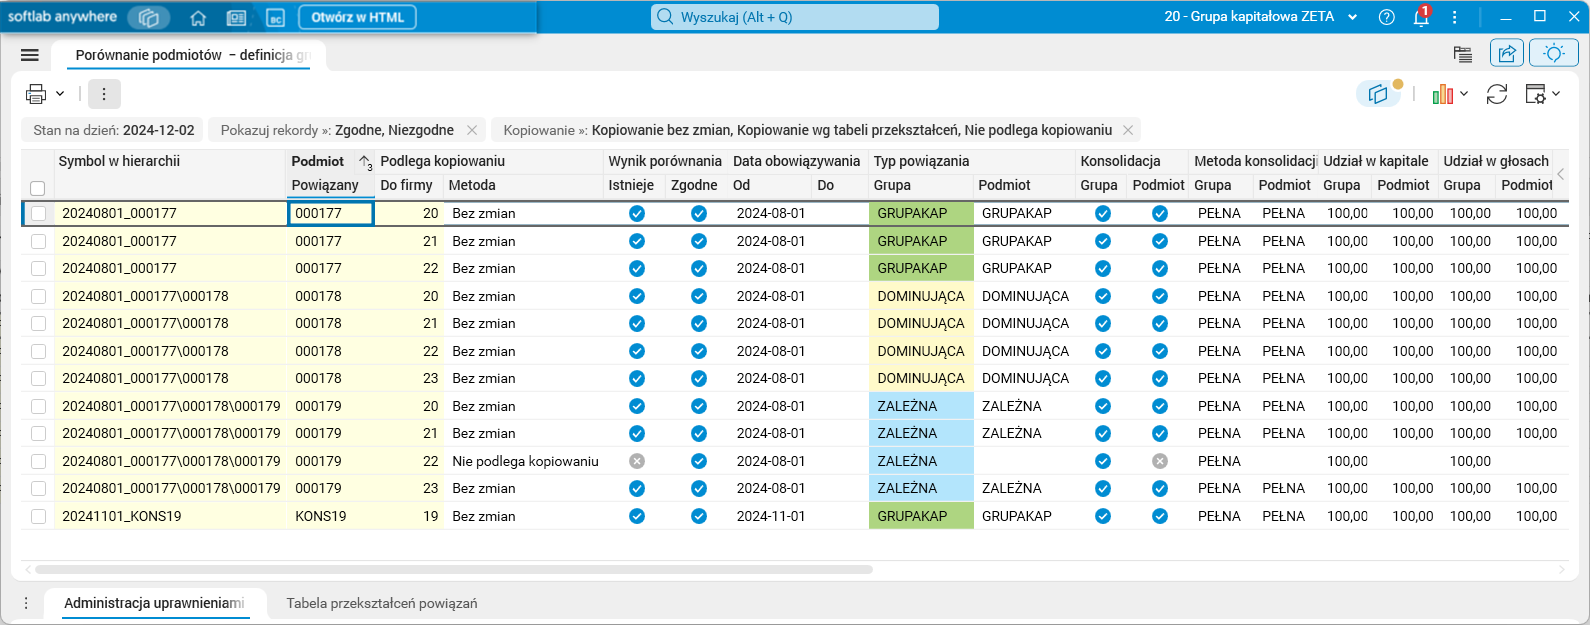Screen dimensions: 1590x625
Task: Remove the Kopiowanie filter with its X
Action: click(x=1128, y=130)
